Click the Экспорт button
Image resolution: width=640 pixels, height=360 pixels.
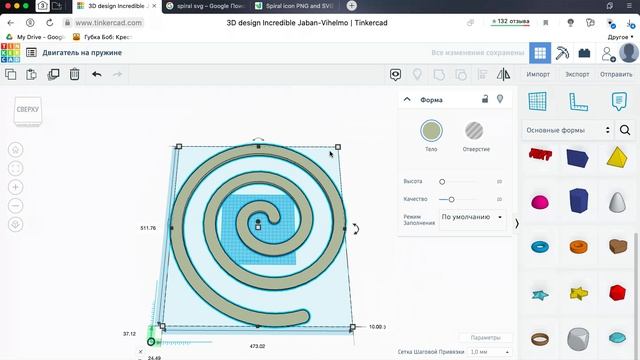click(x=577, y=75)
